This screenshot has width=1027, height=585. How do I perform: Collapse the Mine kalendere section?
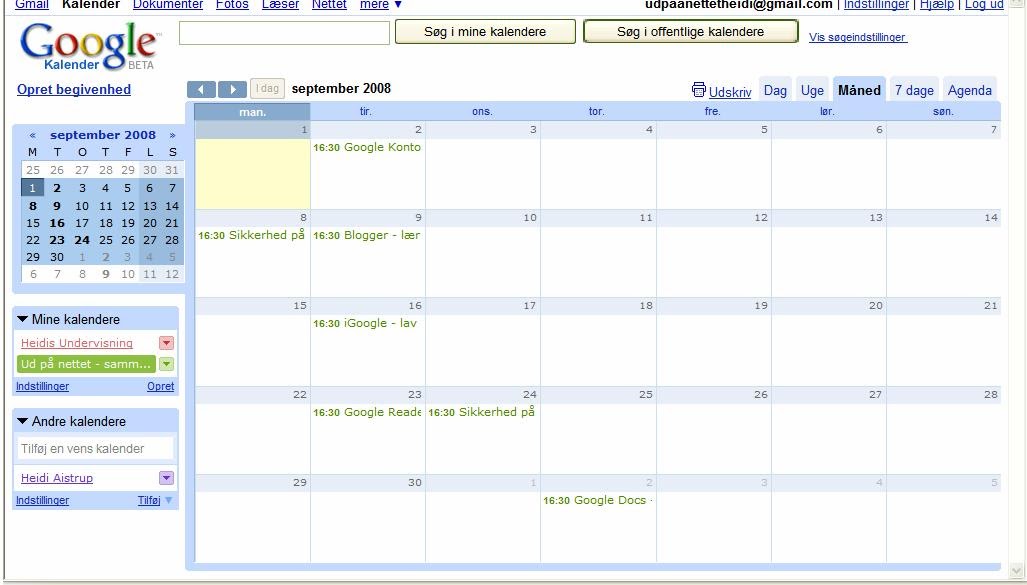(x=22, y=320)
